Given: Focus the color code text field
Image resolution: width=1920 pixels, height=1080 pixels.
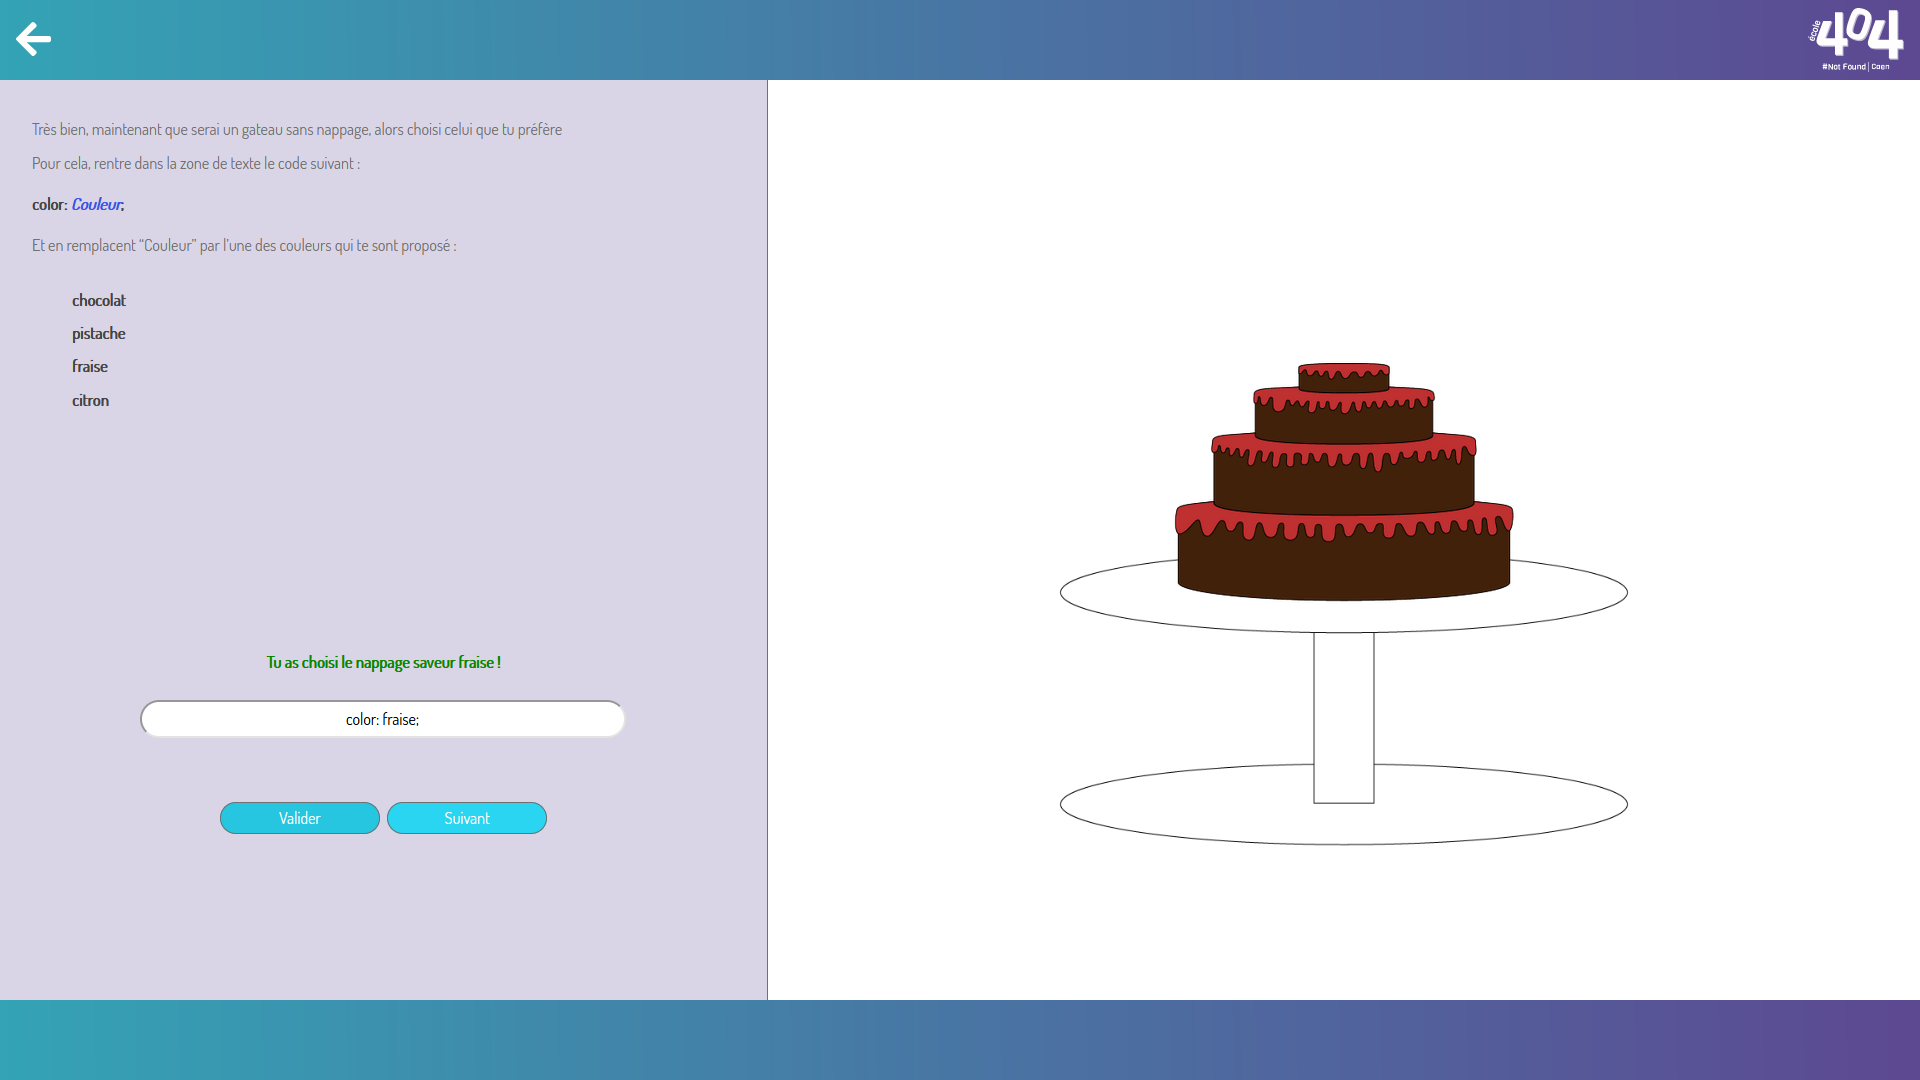Looking at the screenshot, I should tap(382, 719).
